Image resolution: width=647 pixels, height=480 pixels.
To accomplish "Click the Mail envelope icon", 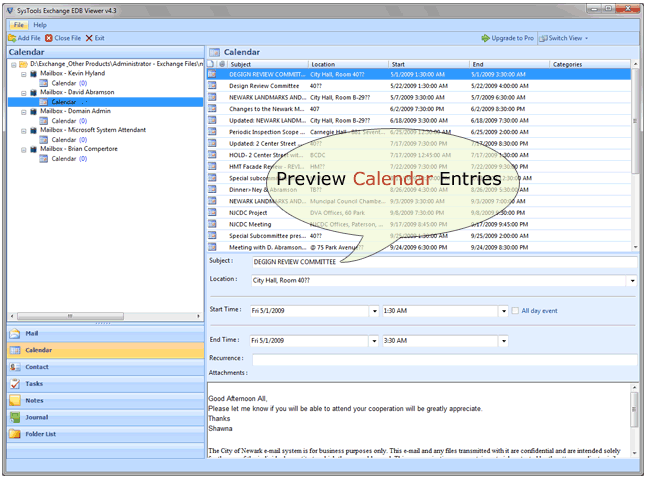I will 15,333.
